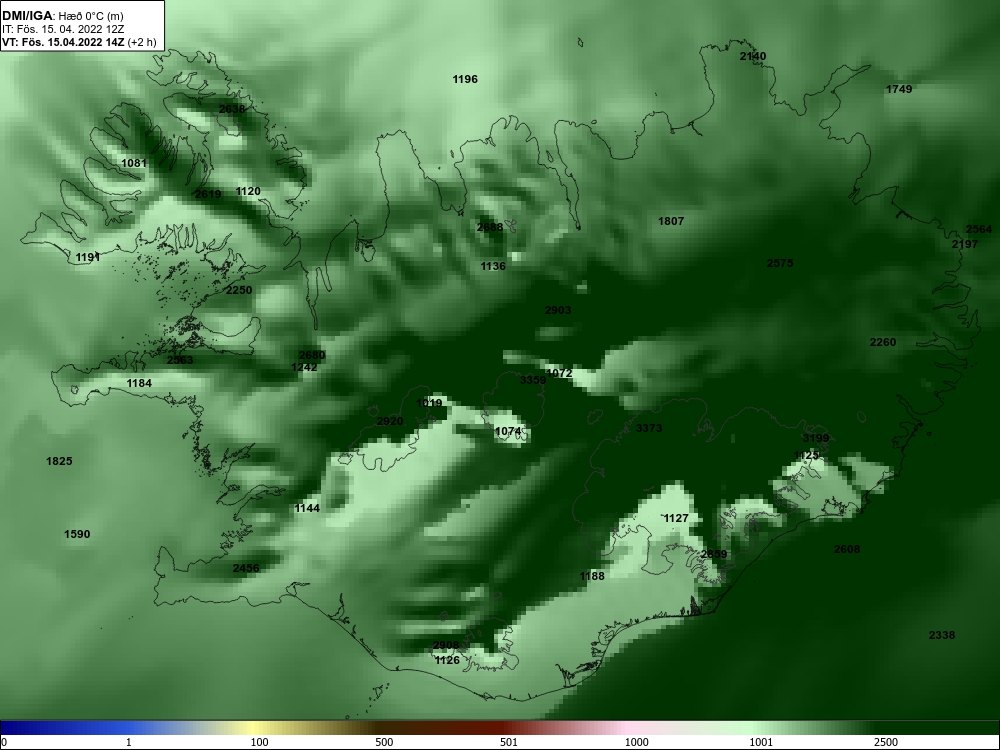
Task: Click the map value 1196
Action: coord(465,79)
